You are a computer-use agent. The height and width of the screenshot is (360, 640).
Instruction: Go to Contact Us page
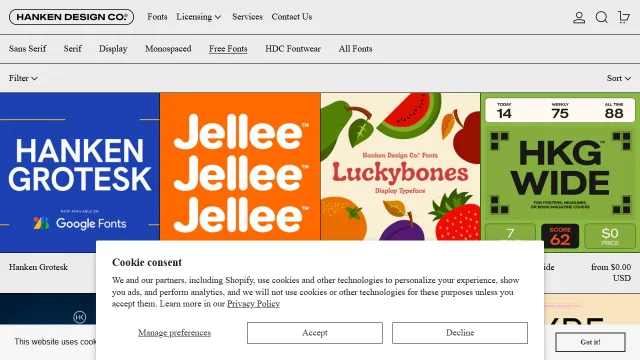tap(292, 17)
